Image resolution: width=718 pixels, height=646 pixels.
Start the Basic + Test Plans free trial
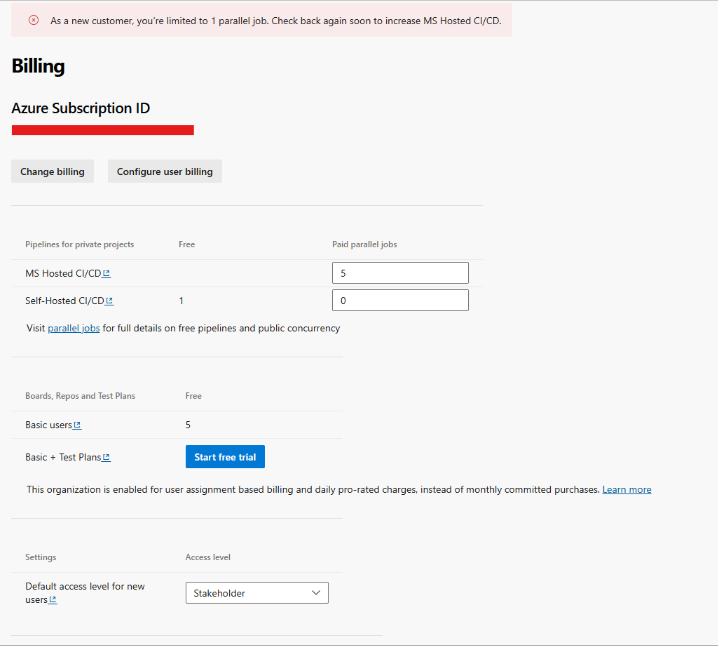pos(225,456)
